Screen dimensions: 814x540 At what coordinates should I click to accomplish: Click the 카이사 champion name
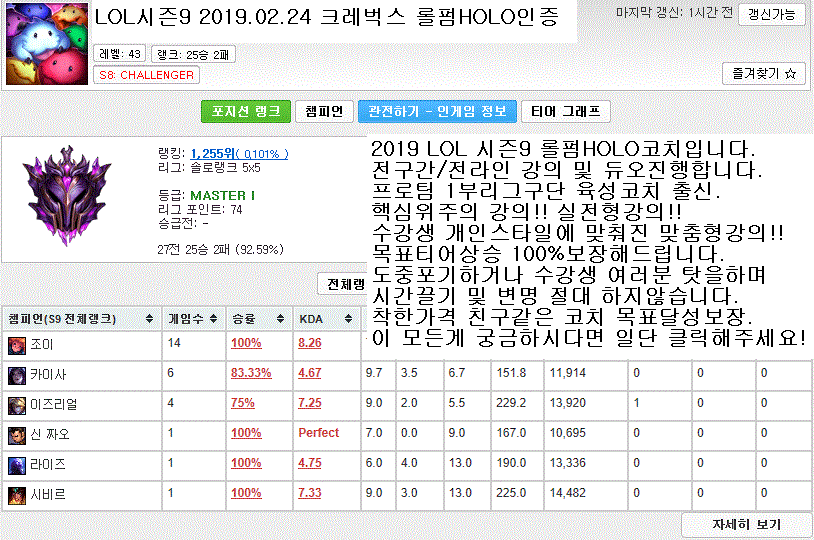[48, 375]
